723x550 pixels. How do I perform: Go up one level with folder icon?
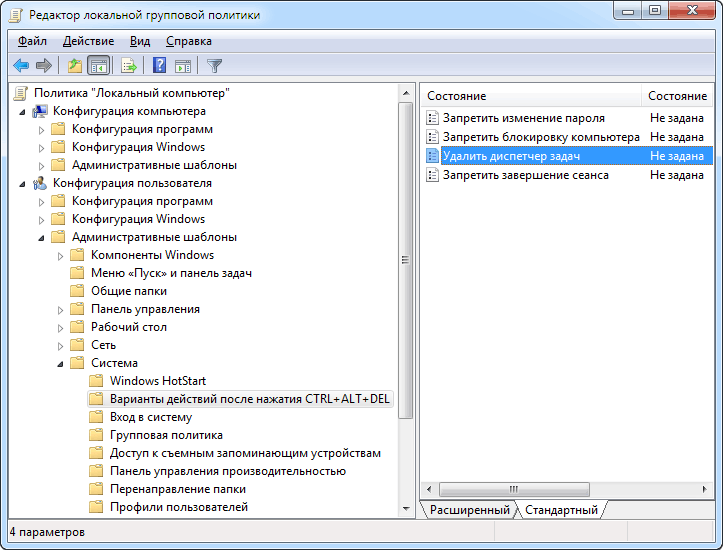tap(75, 66)
